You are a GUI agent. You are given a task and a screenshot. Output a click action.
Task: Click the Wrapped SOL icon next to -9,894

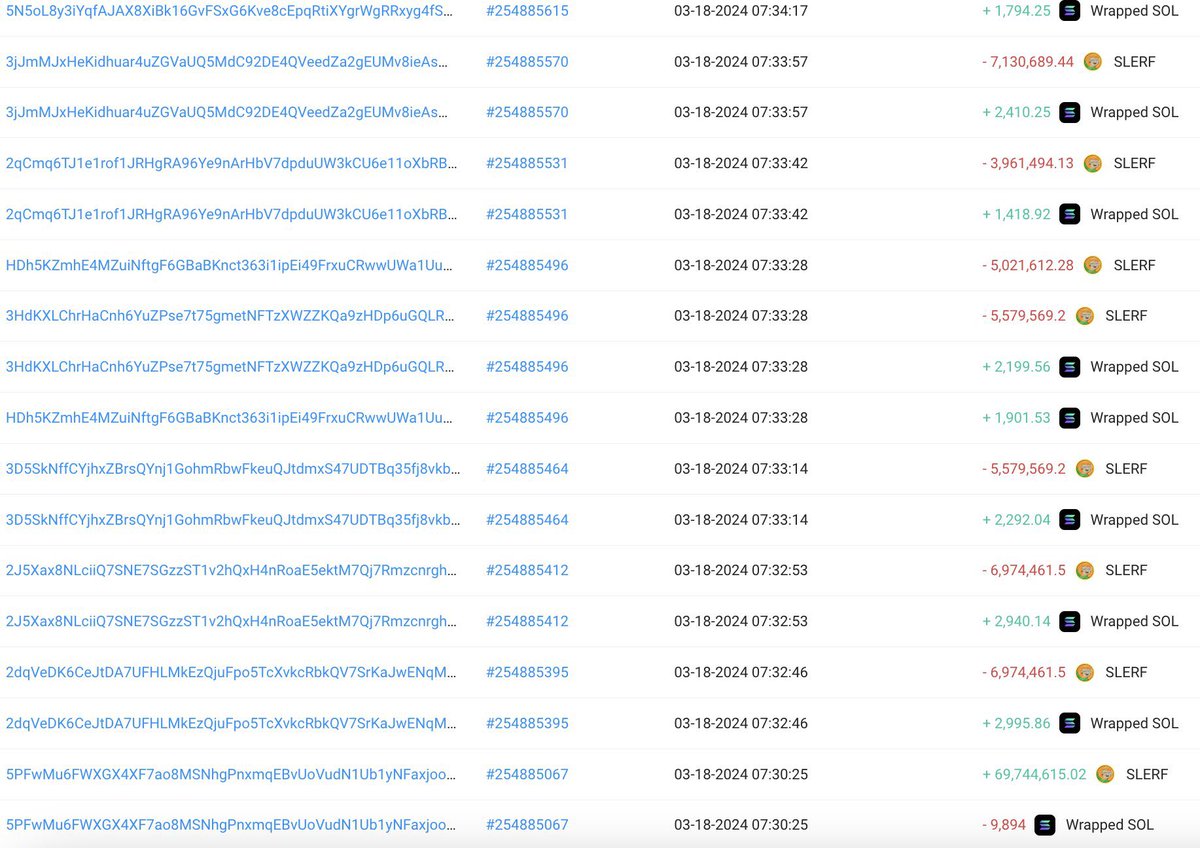1045,825
